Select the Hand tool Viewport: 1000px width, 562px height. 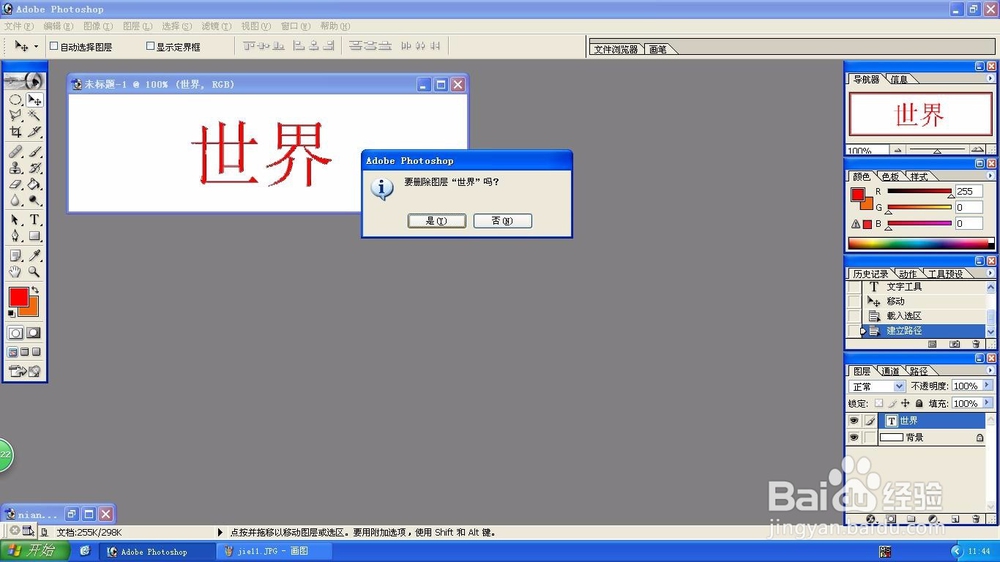click(15, 272)
